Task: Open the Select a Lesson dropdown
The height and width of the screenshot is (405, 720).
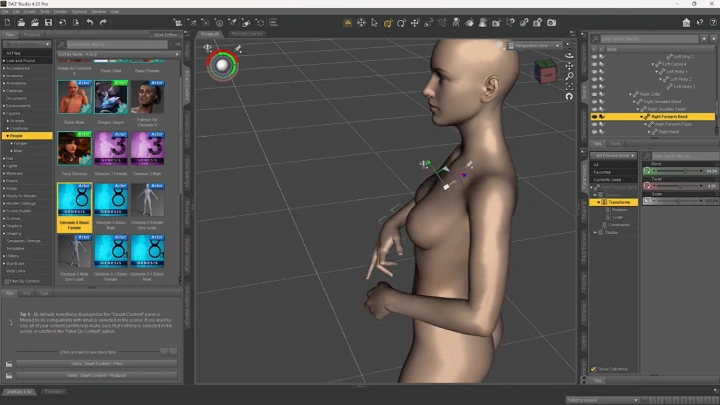Action: pyautogui.click(x=602, y=400)
